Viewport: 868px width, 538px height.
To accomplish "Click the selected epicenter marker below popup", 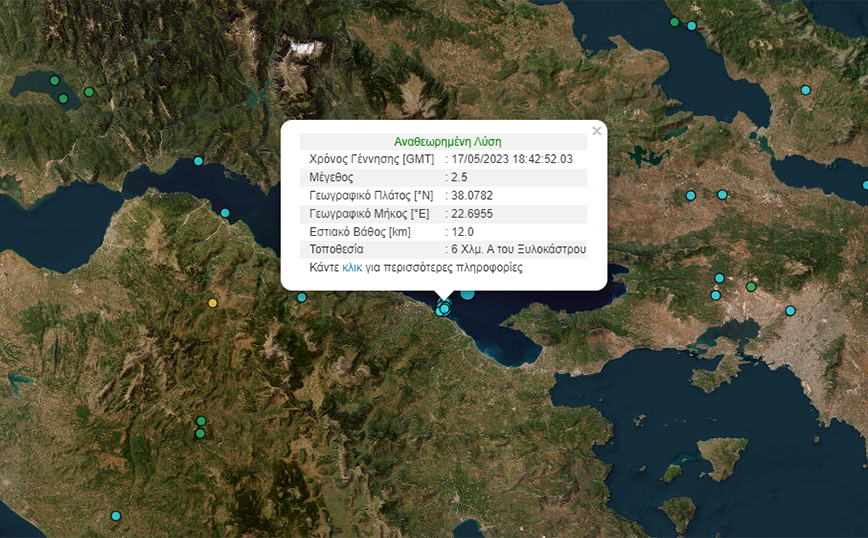I will pos(444,309).
